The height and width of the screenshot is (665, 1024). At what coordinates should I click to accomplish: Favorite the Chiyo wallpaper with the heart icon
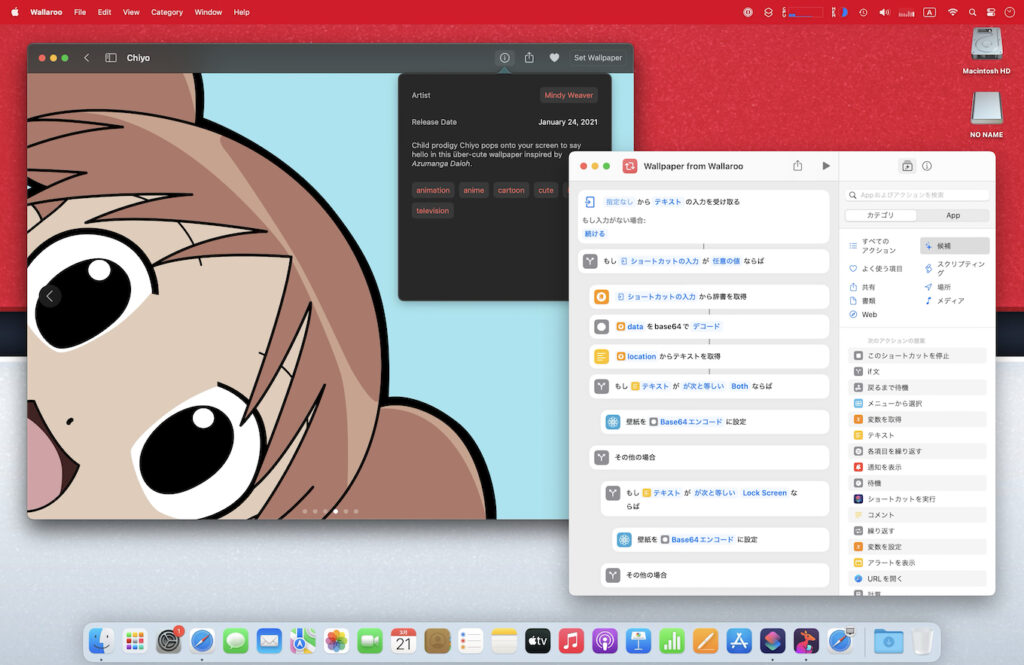[x=555, y=58]
